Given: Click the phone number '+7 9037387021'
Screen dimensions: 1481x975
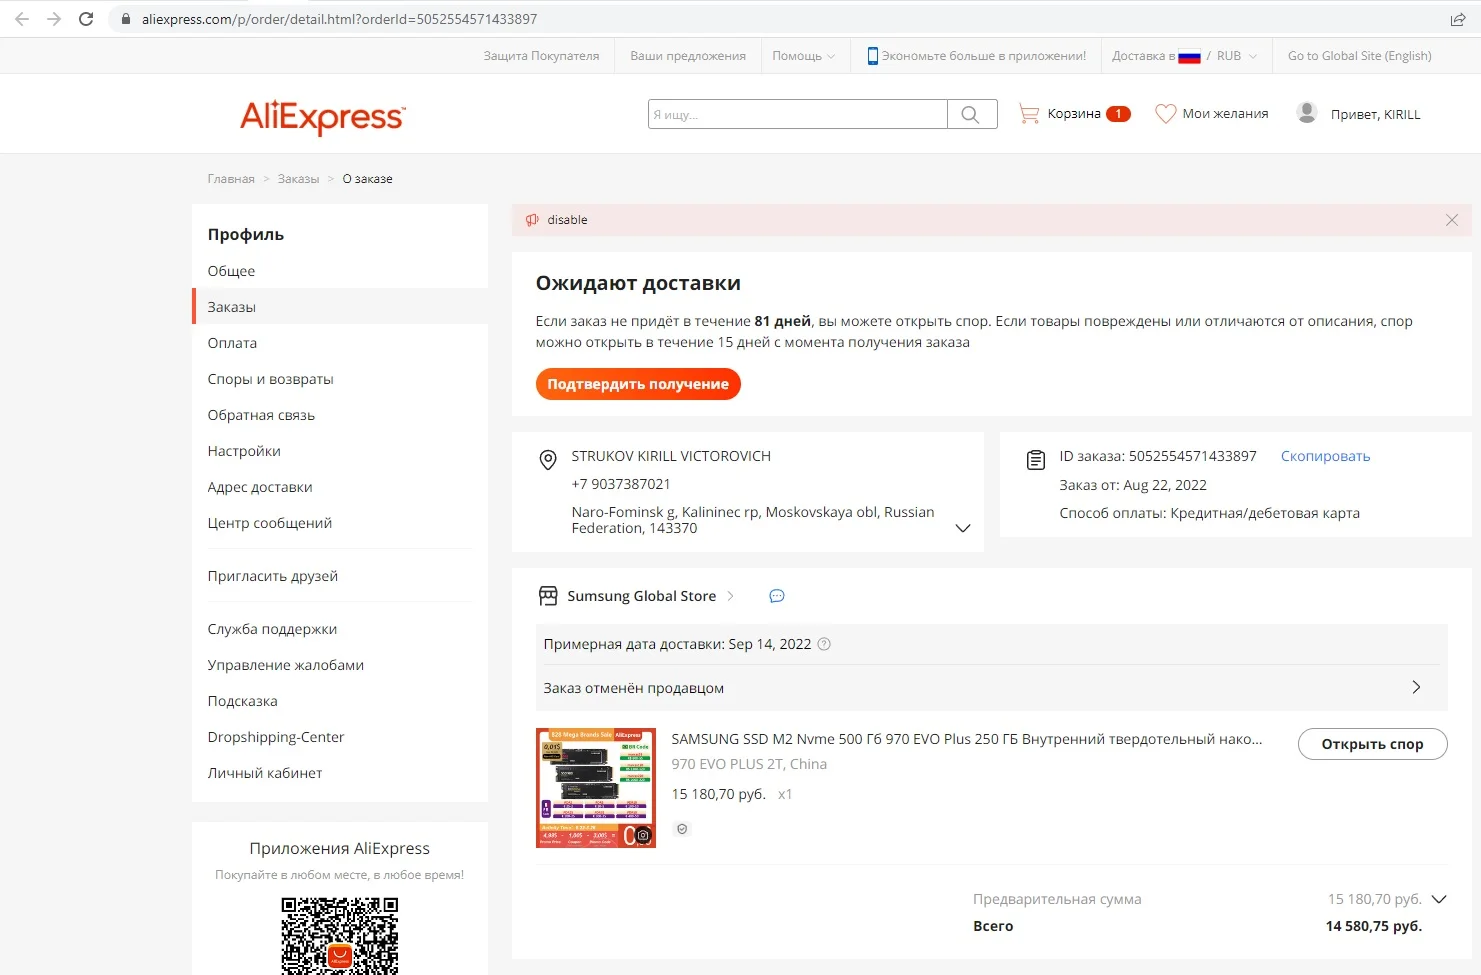Looking at the screenshot, I should 621,484.
